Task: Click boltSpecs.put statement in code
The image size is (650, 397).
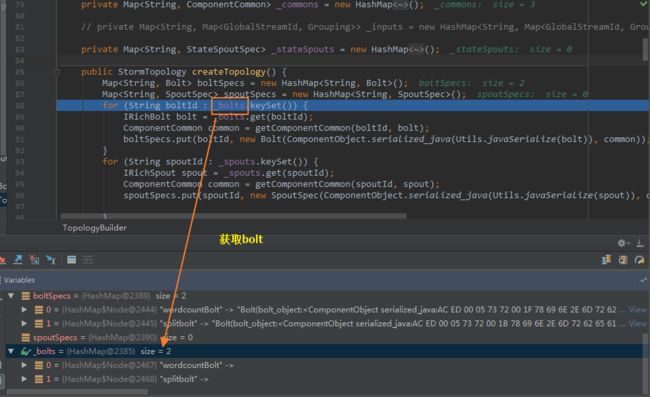Action: (x=386, y=139)
